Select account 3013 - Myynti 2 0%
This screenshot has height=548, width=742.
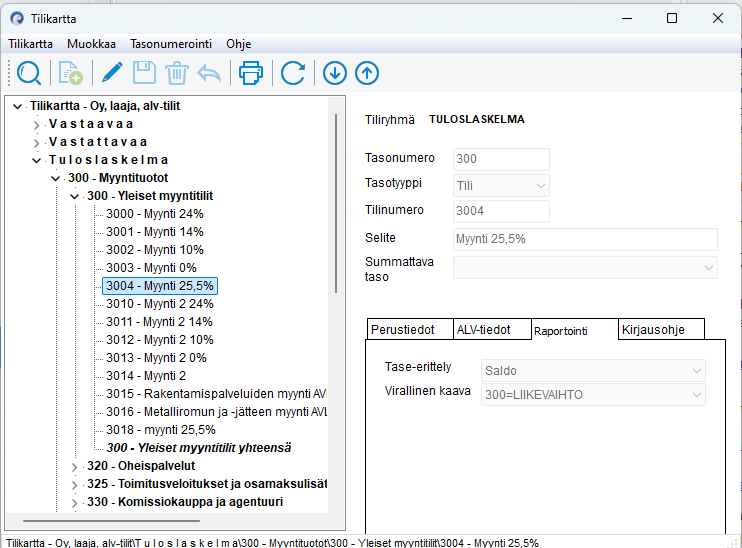point(156,358)
